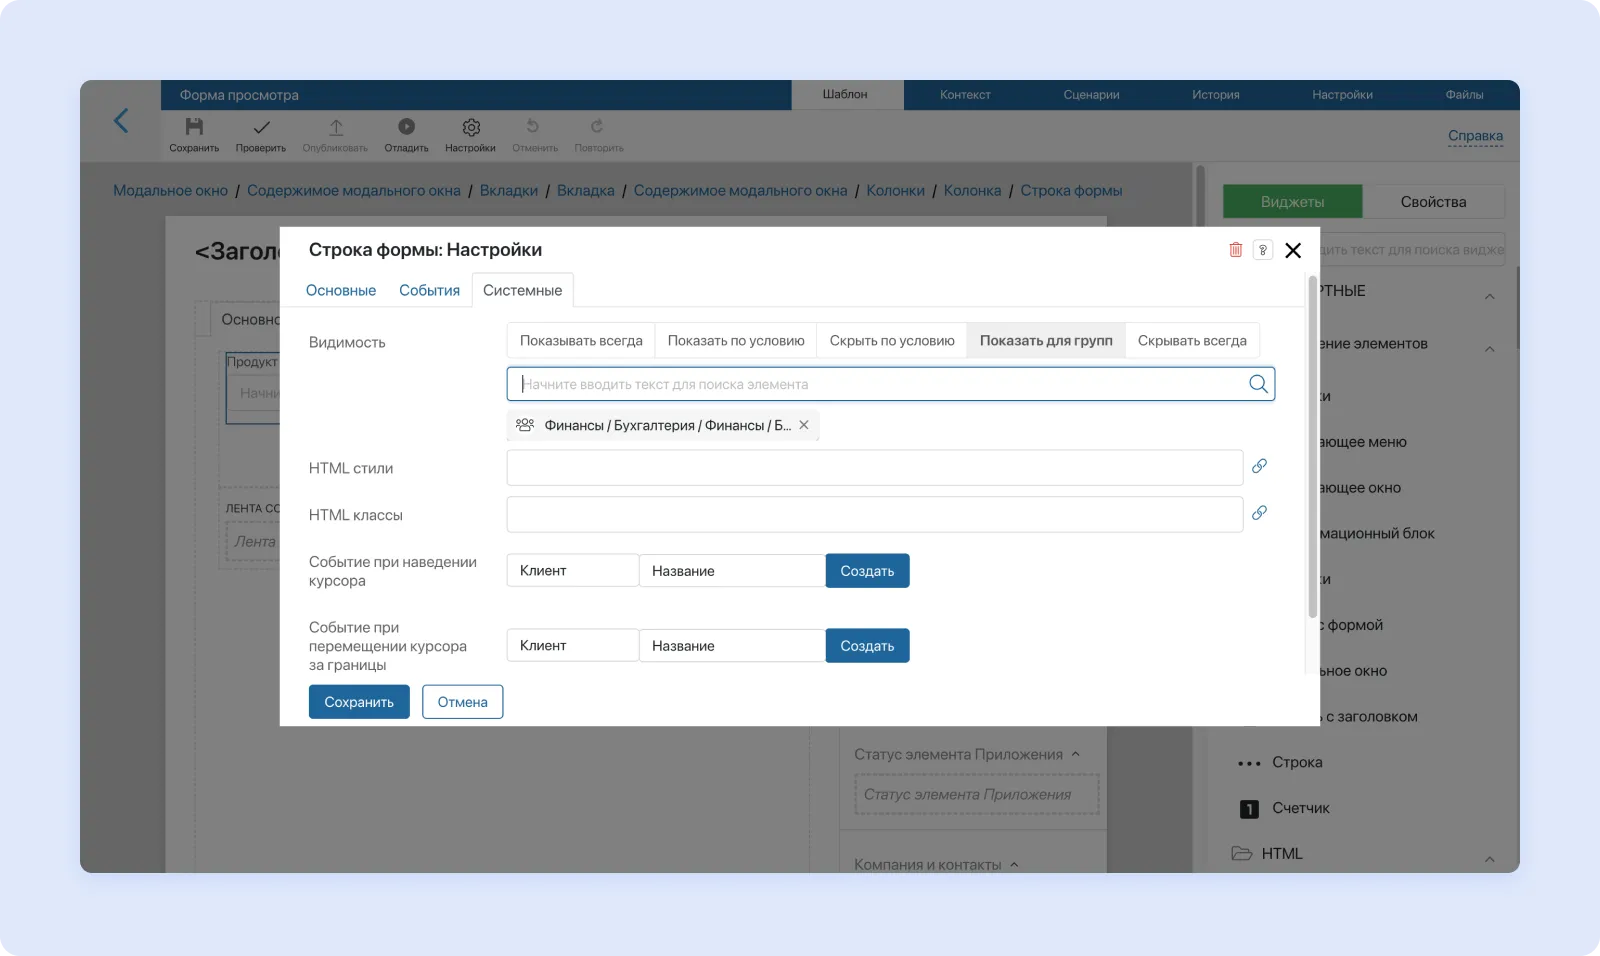Open the Клиент dropdown for hover event
Image resolution: width=1600 pixels, height=956 pixels.
572,571
